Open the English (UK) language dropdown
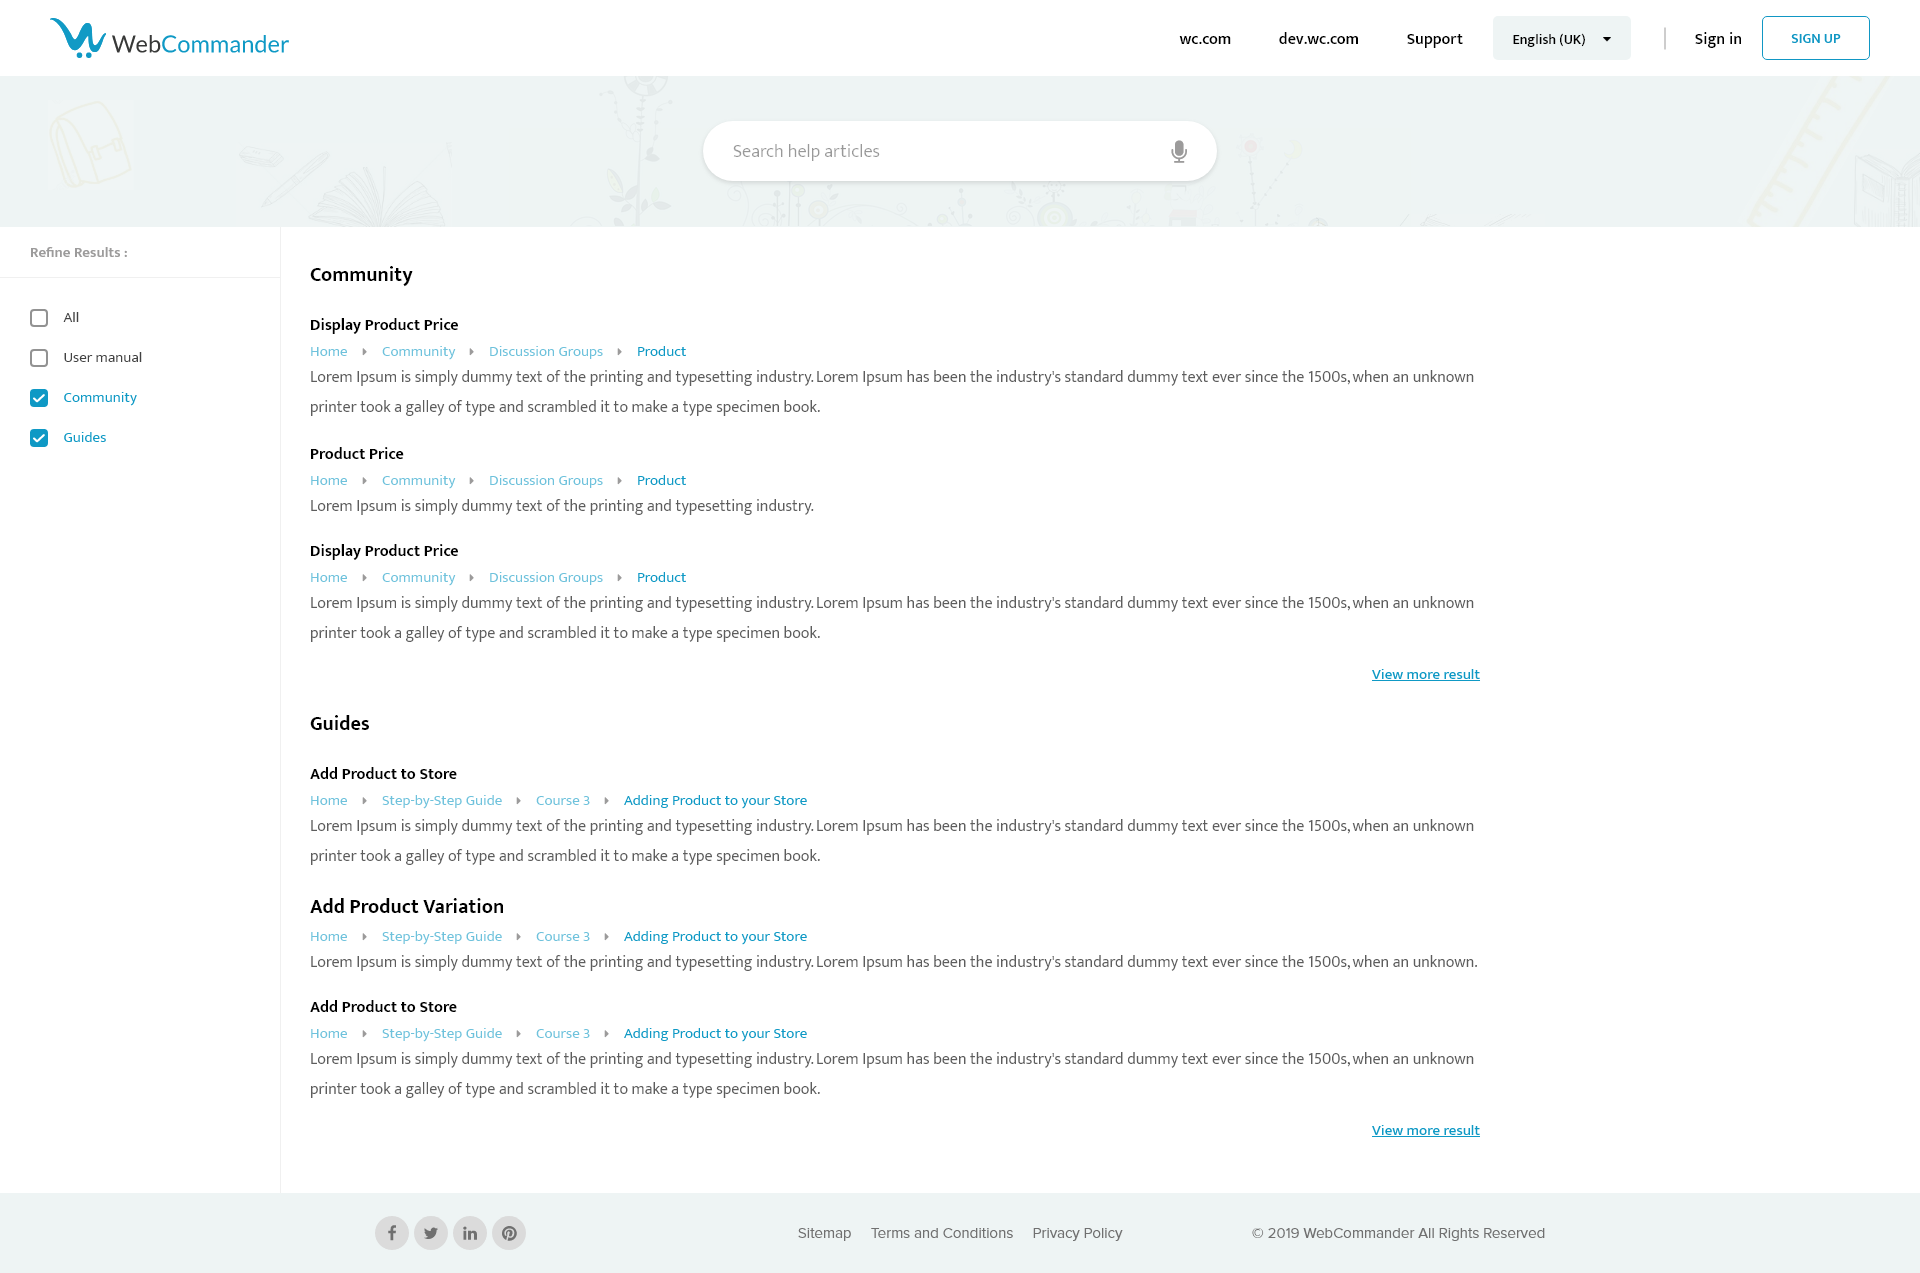The width and height of the screenshot is (1920, 1273). point(1561,39)
